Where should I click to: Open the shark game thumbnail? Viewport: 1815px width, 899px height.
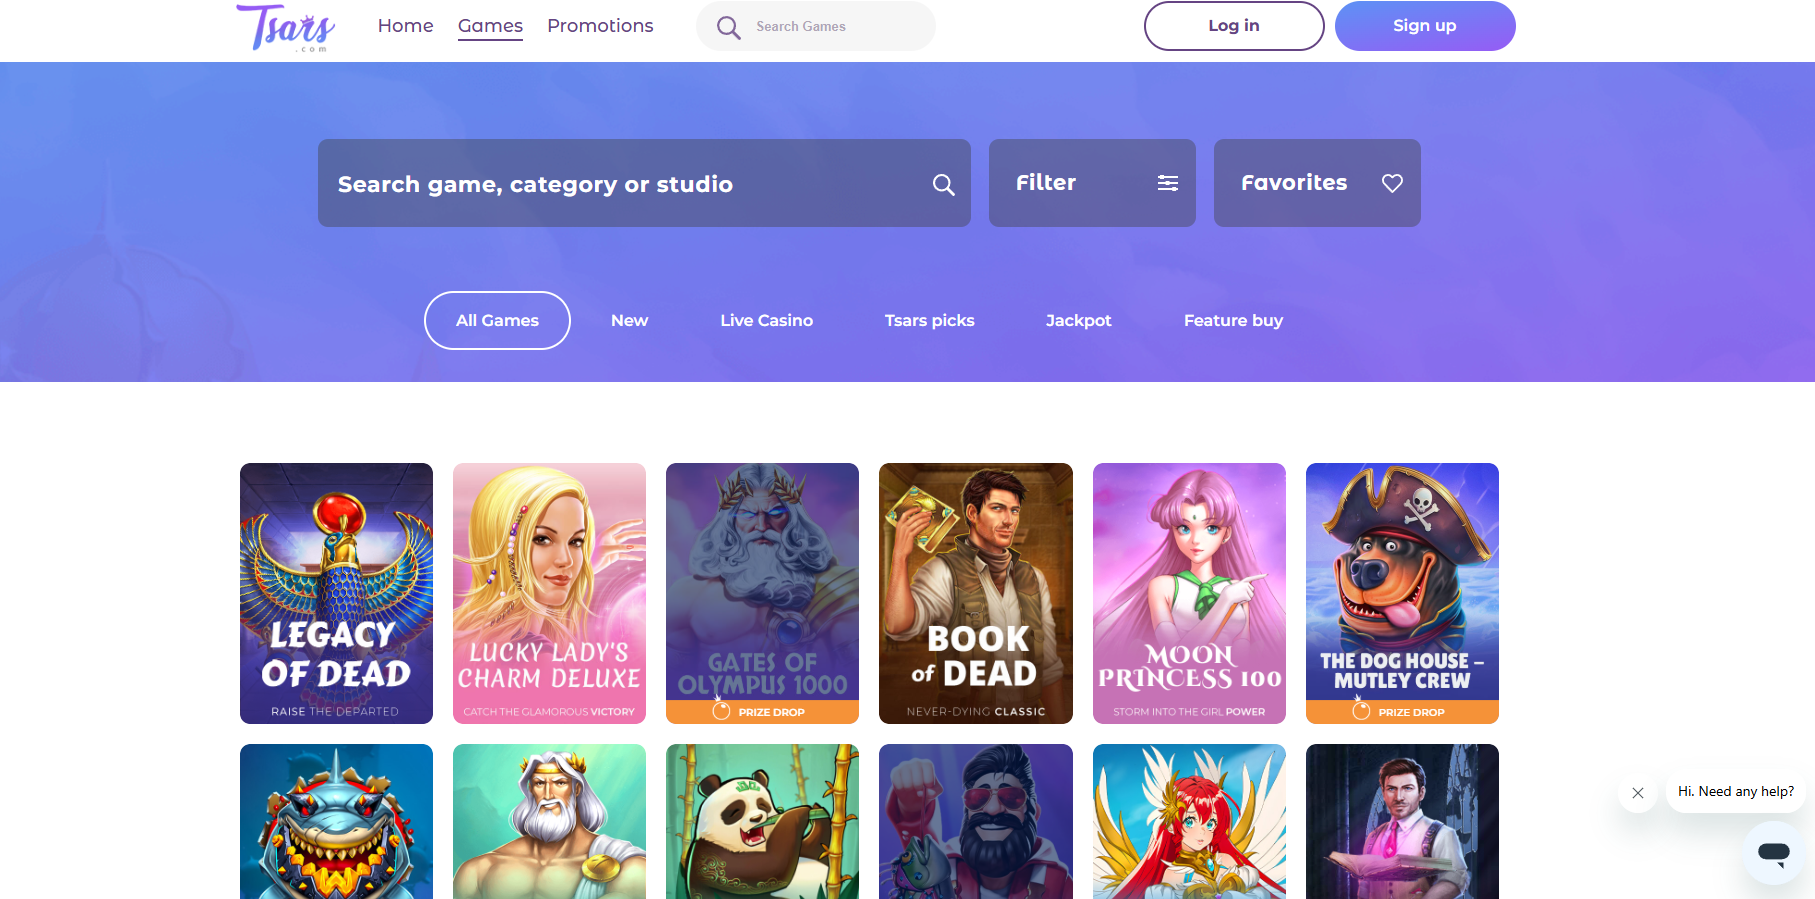[336, 821]
